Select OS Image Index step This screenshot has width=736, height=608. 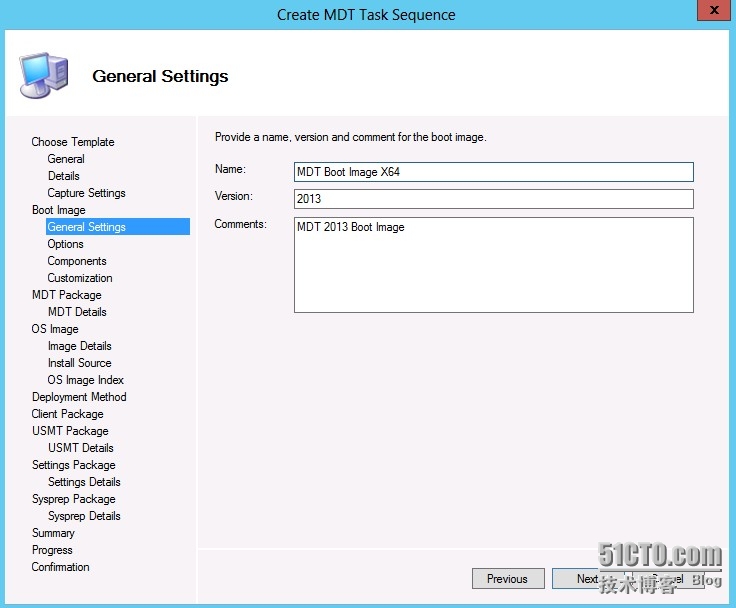point(85,380)
